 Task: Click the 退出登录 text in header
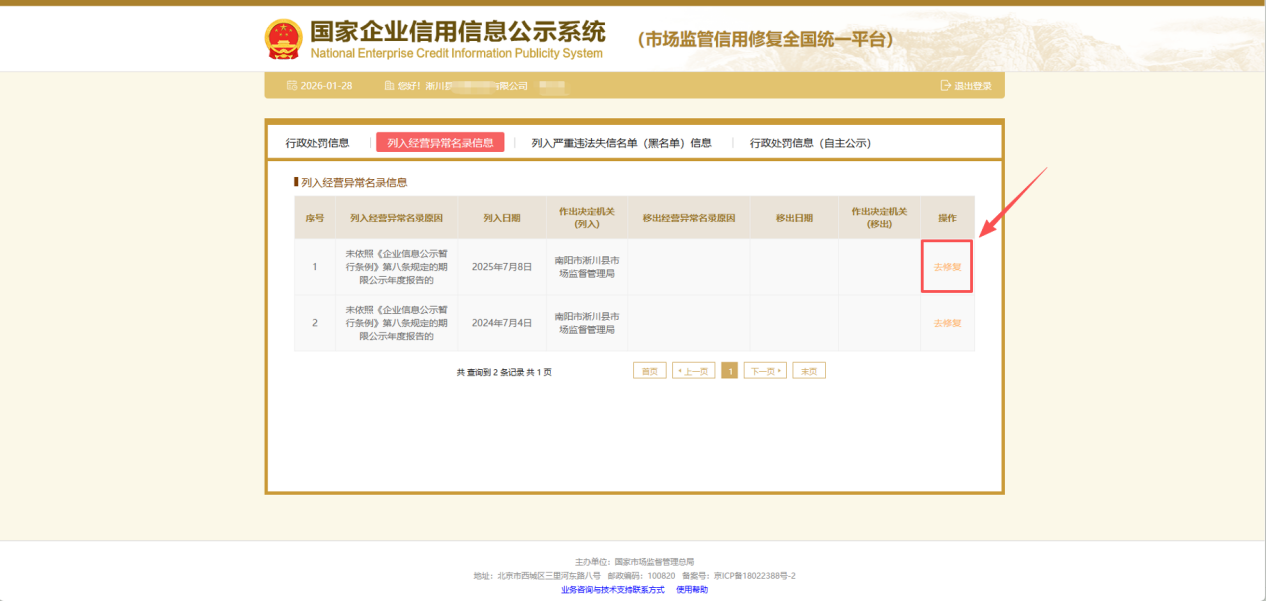(972, 86)
